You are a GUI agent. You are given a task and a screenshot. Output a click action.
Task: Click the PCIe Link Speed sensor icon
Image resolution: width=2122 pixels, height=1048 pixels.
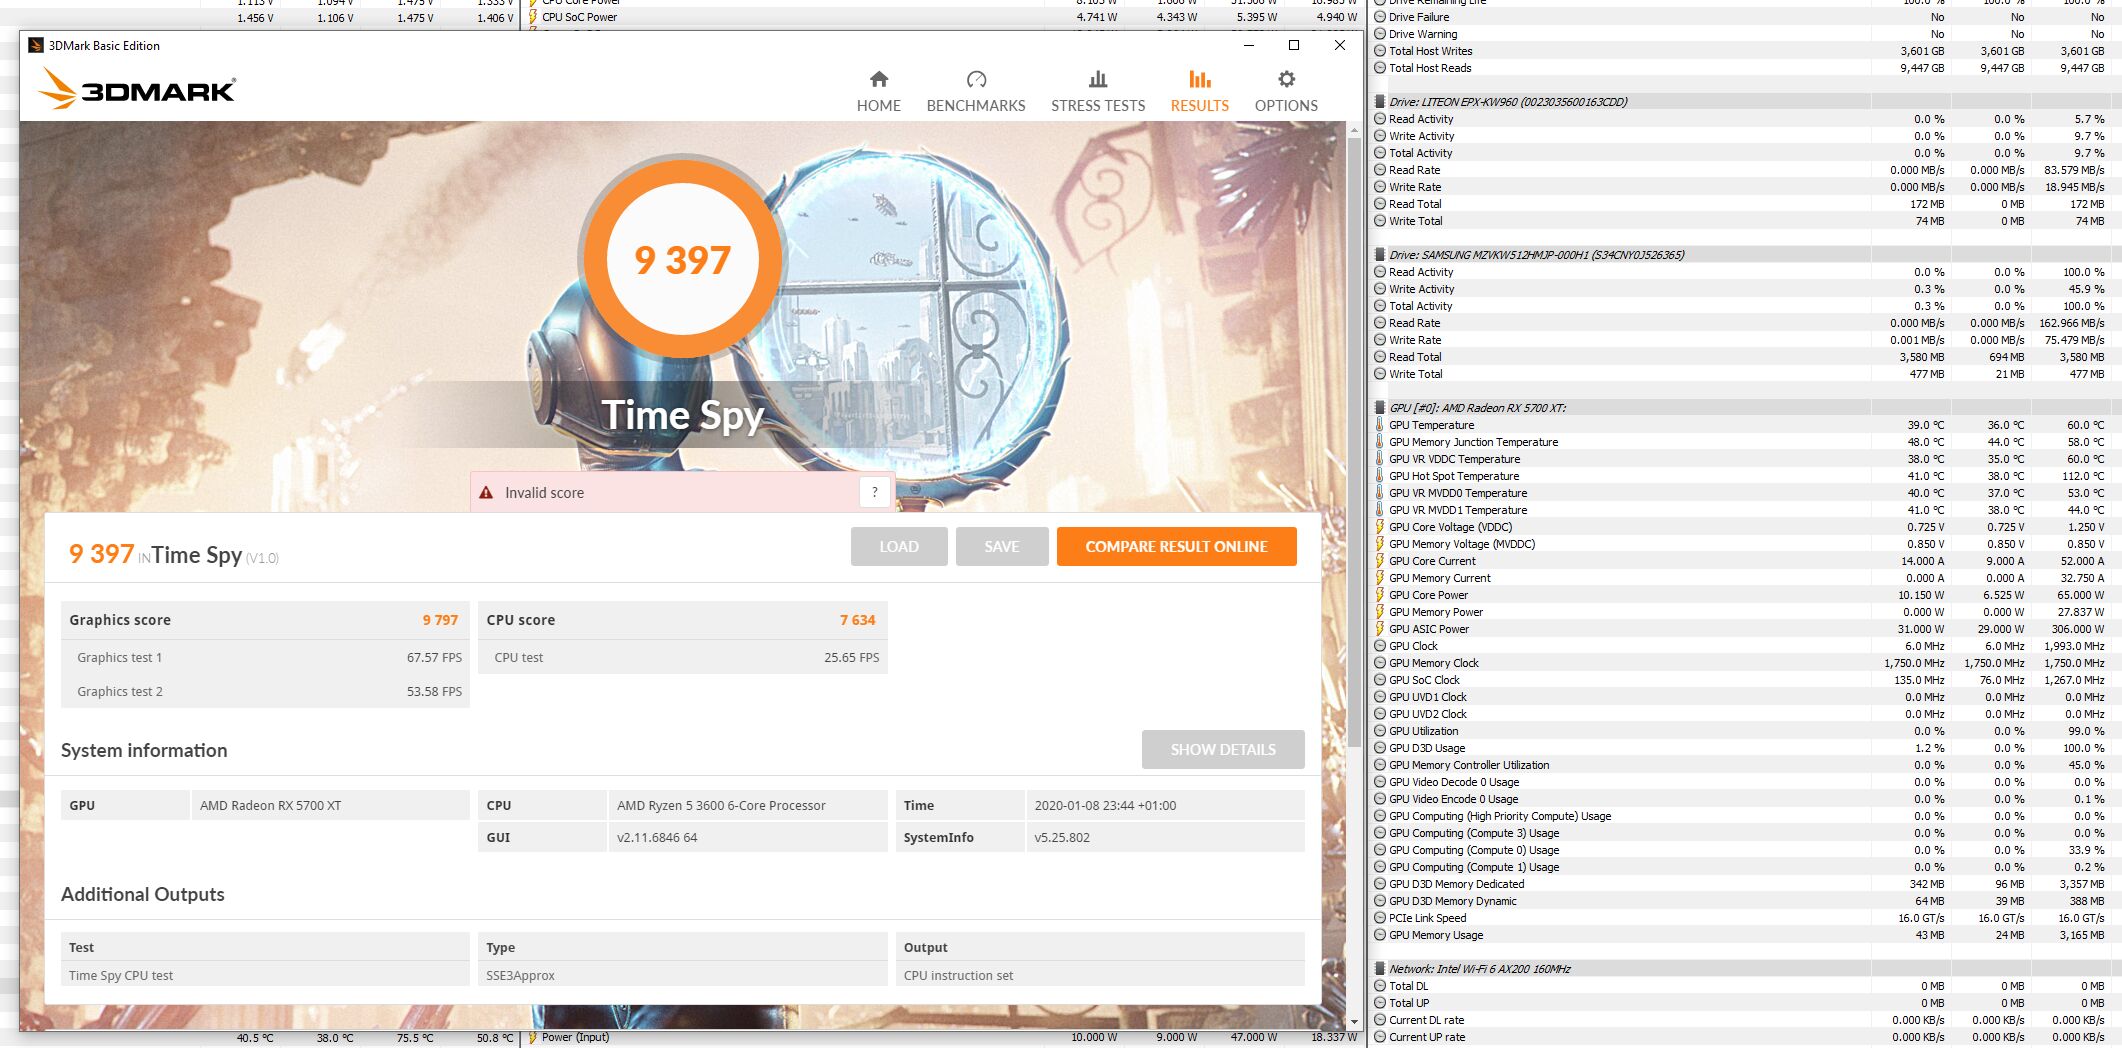tap(1380, 918)
